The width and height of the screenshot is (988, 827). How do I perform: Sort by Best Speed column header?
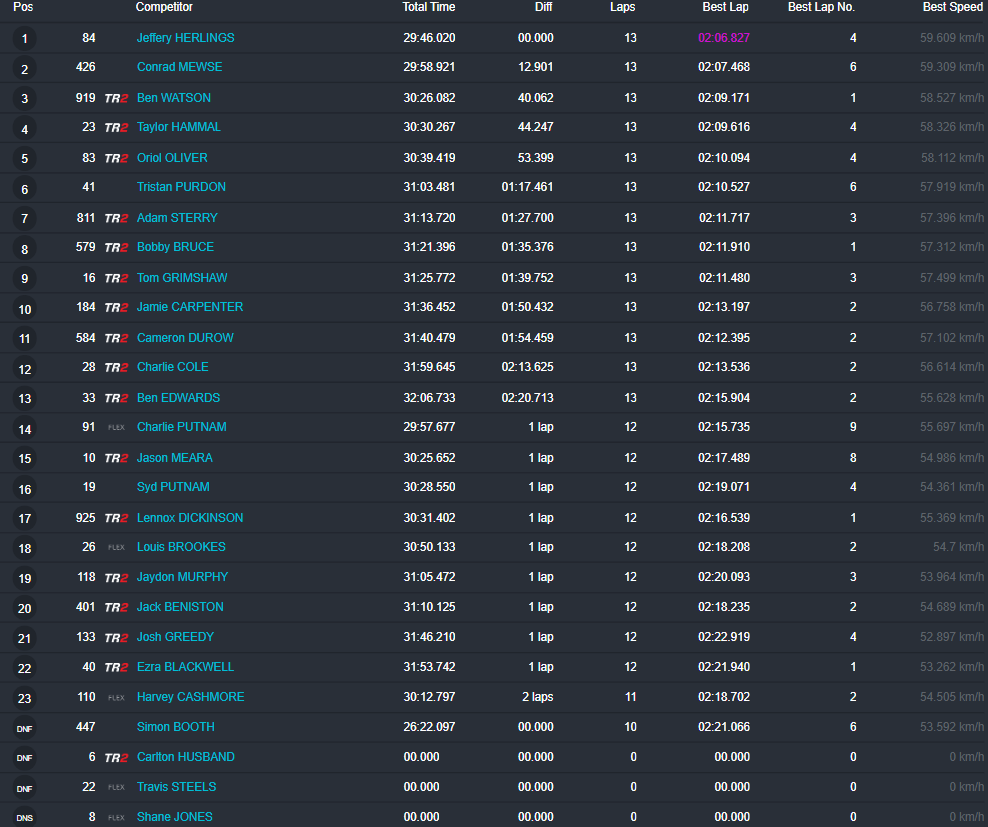[953, 7]
